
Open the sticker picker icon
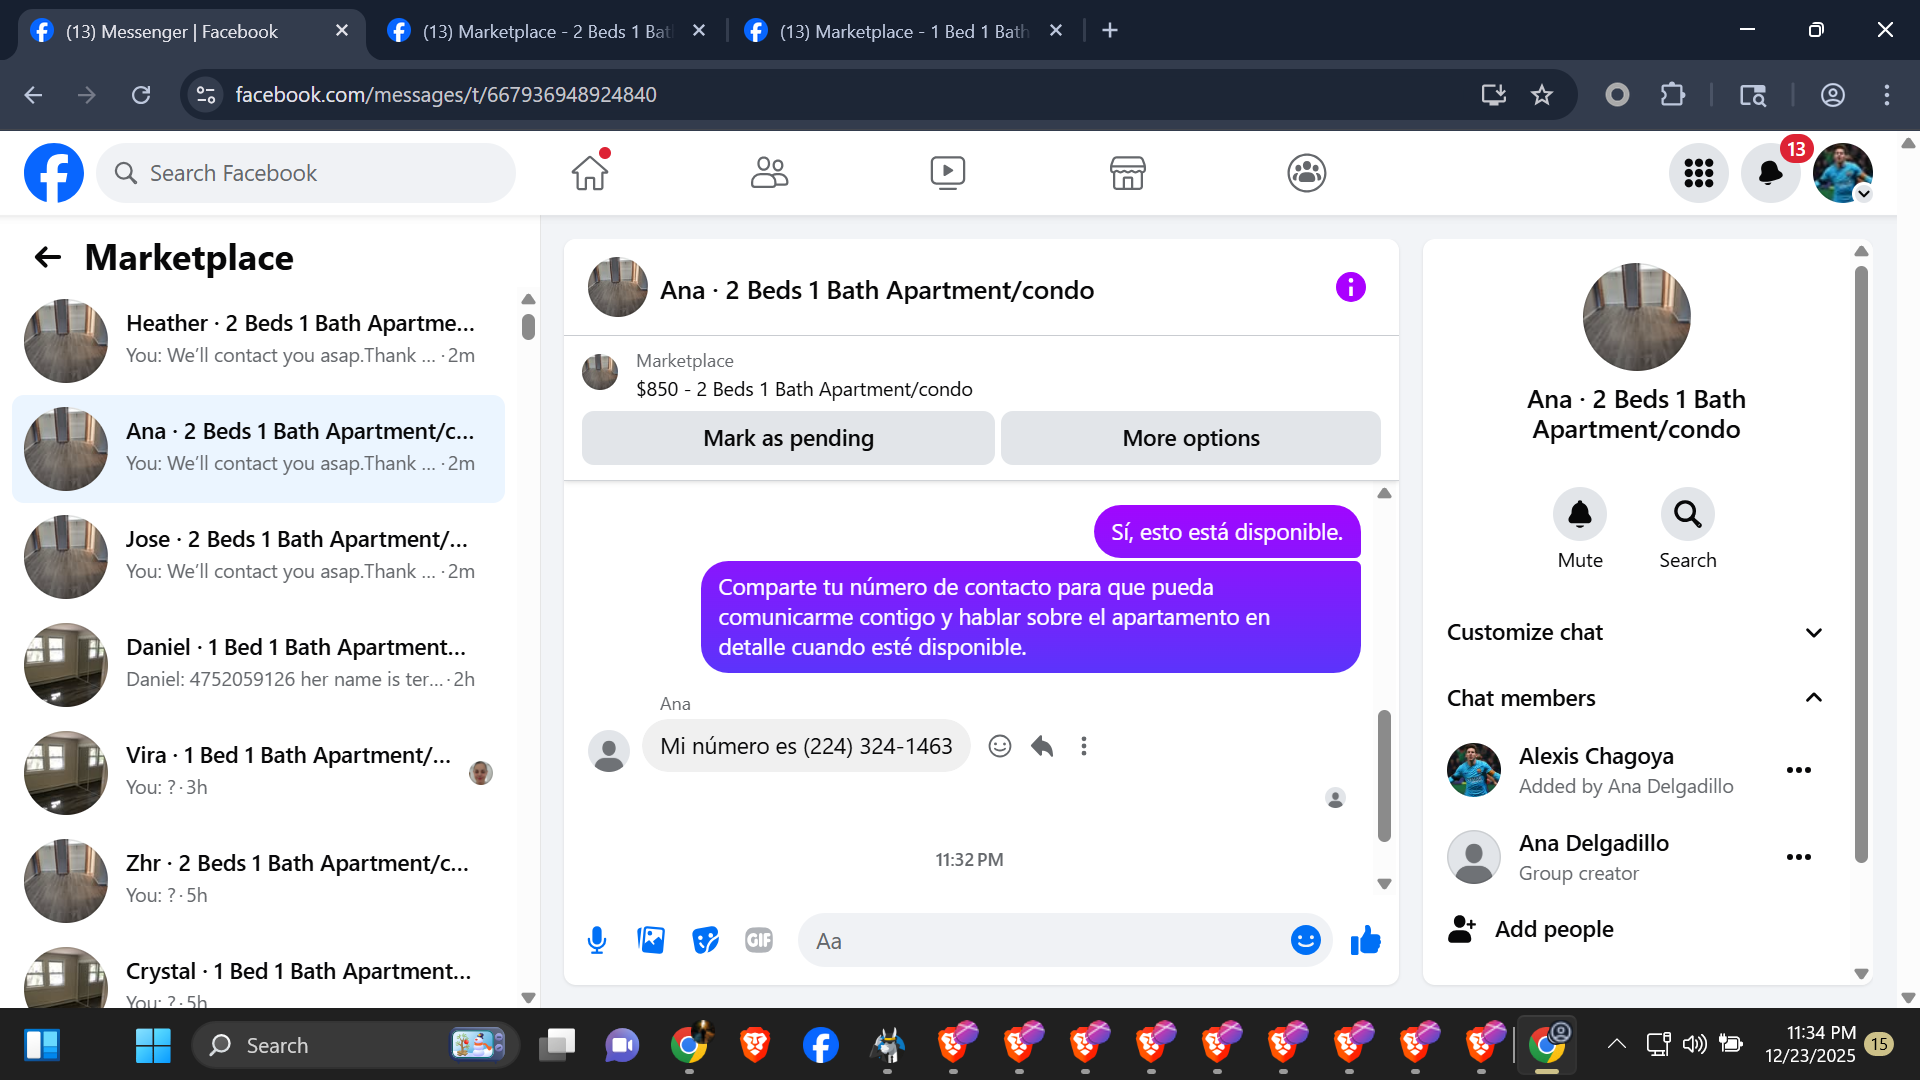(x=705, y=940)
